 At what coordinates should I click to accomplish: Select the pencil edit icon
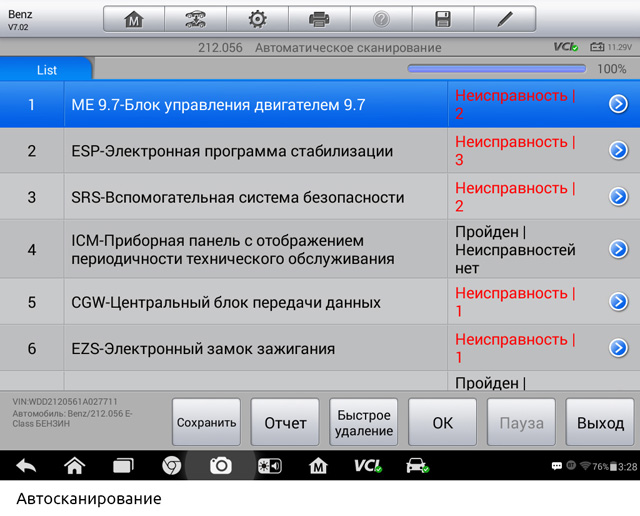pos(505,19)
